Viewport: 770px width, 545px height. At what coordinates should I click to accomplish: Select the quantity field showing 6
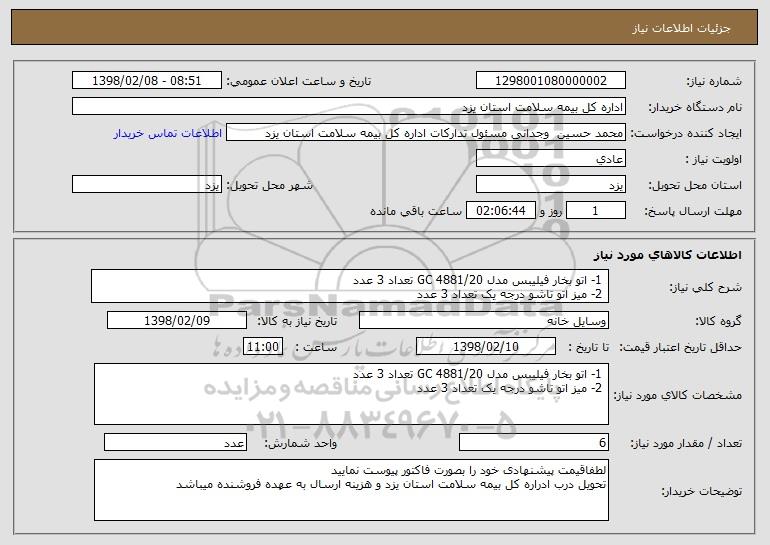(x=534, y=442)
